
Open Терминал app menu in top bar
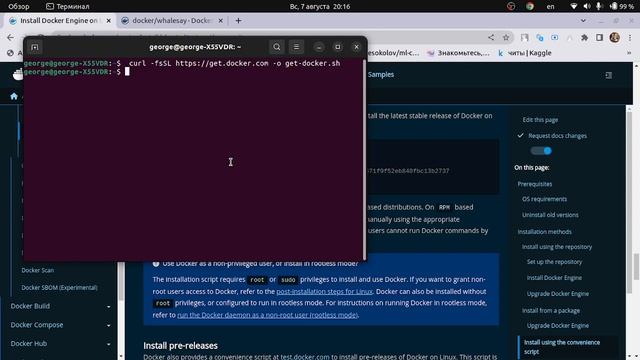68,6
